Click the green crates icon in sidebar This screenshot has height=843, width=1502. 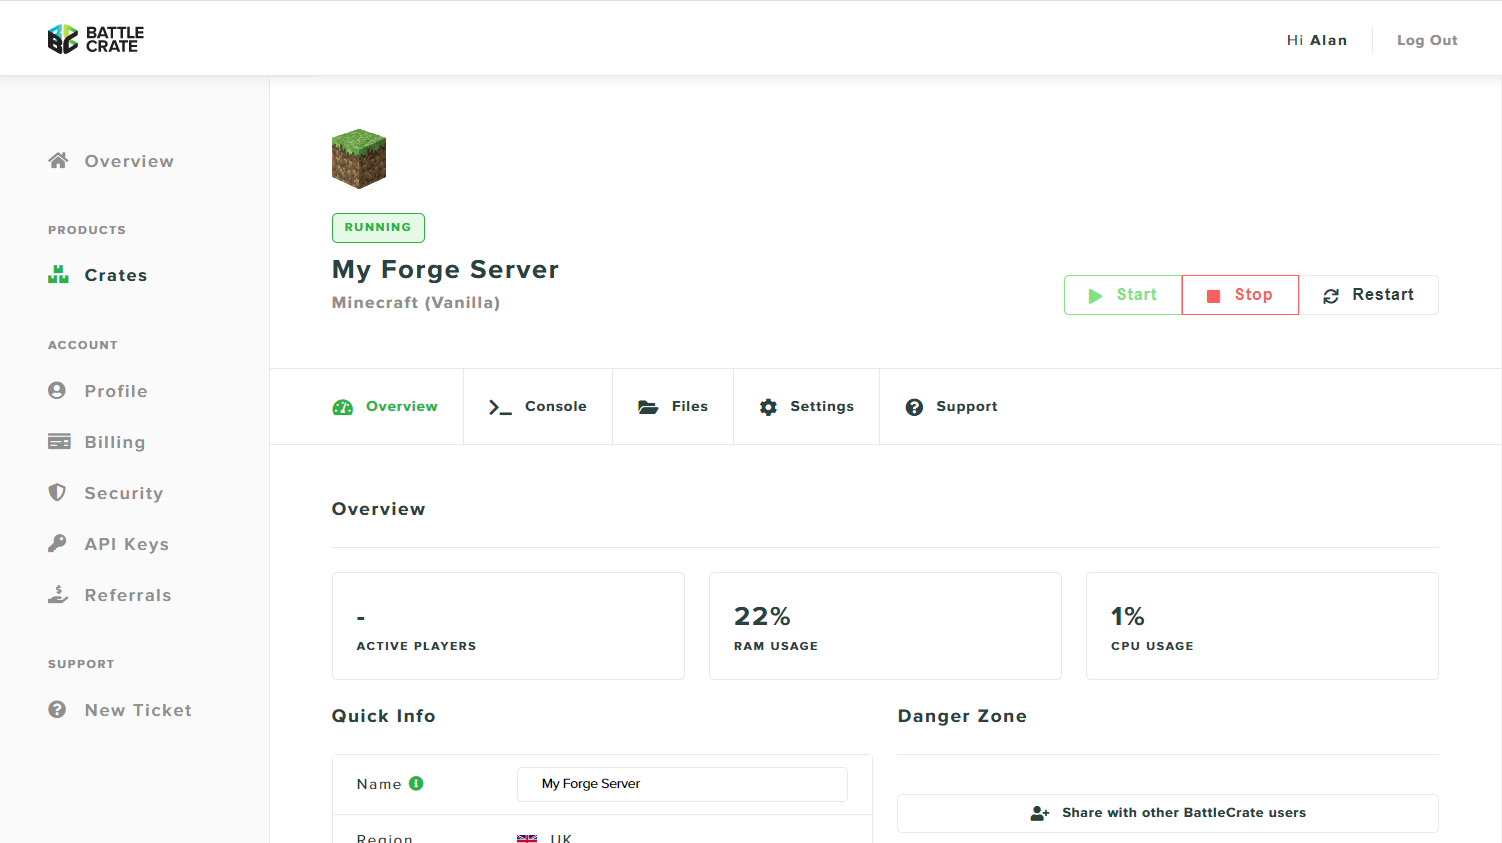point(58,274)
